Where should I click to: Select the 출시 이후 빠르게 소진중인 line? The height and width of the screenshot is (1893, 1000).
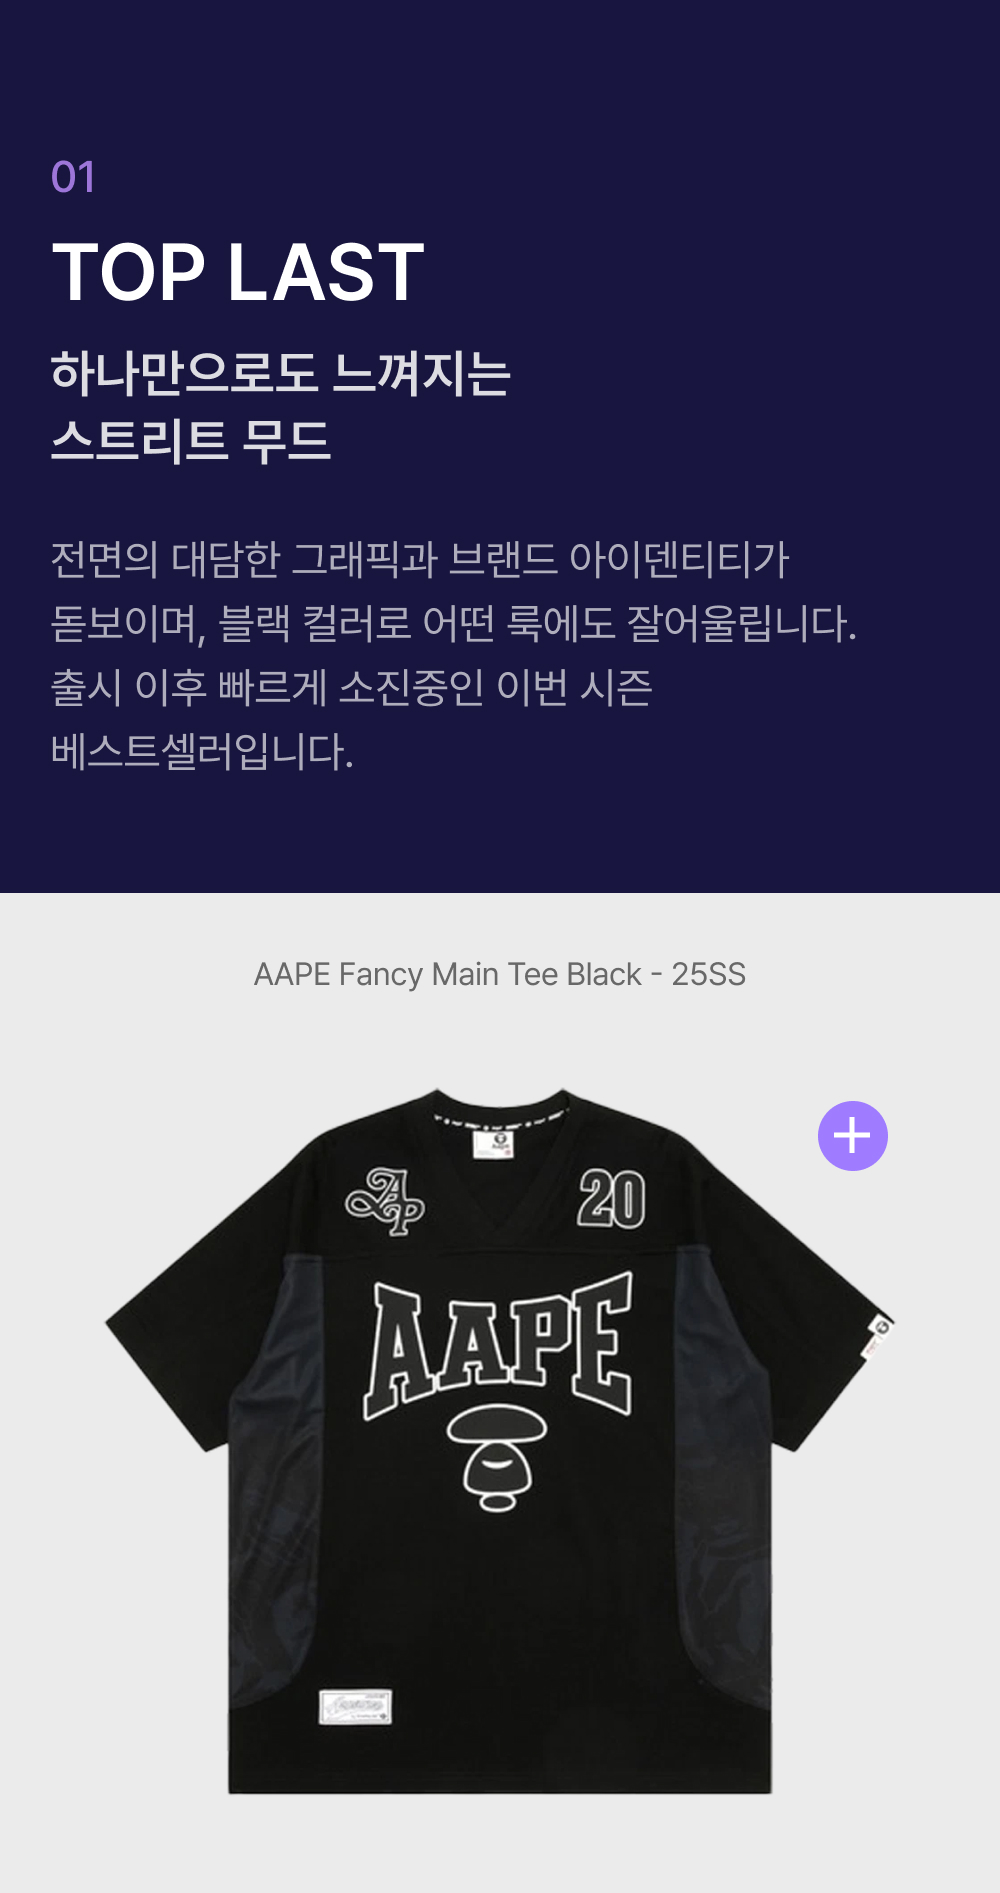351,687
